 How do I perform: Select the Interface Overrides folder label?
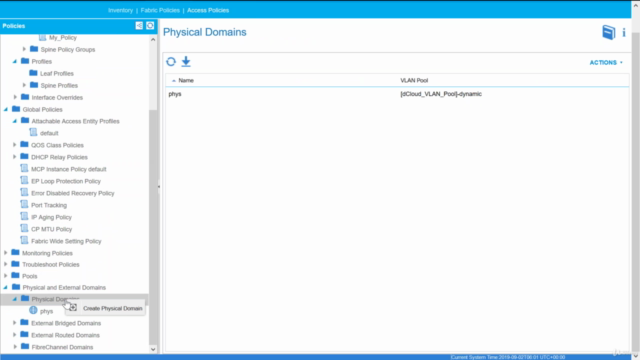click(x=57, y=98)
